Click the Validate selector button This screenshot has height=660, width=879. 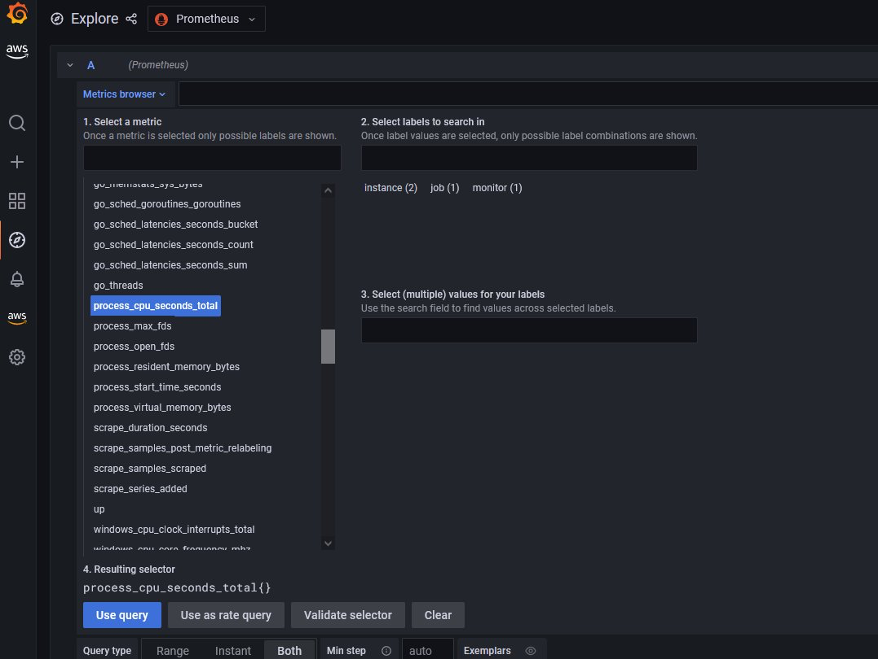347,615
